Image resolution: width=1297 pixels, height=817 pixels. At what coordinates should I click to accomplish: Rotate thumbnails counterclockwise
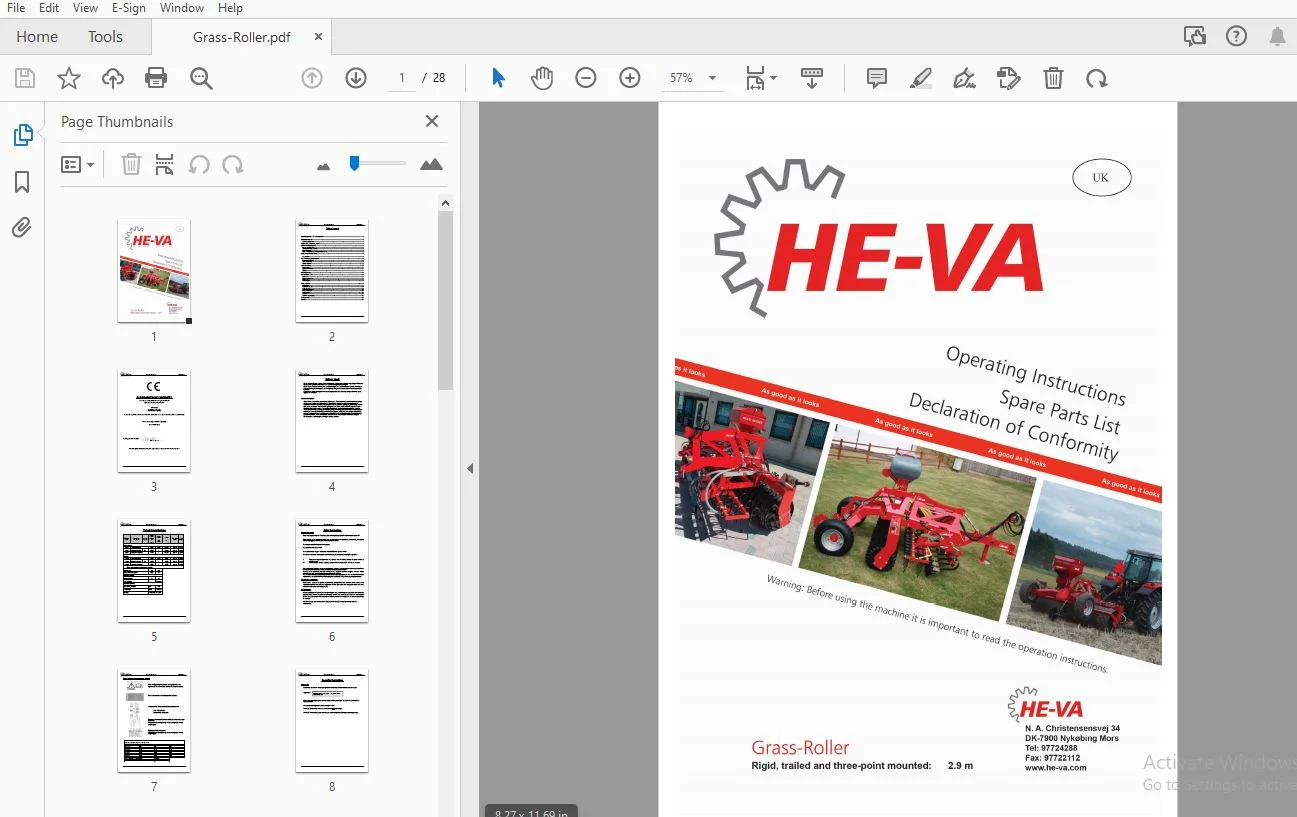(199, 164)
